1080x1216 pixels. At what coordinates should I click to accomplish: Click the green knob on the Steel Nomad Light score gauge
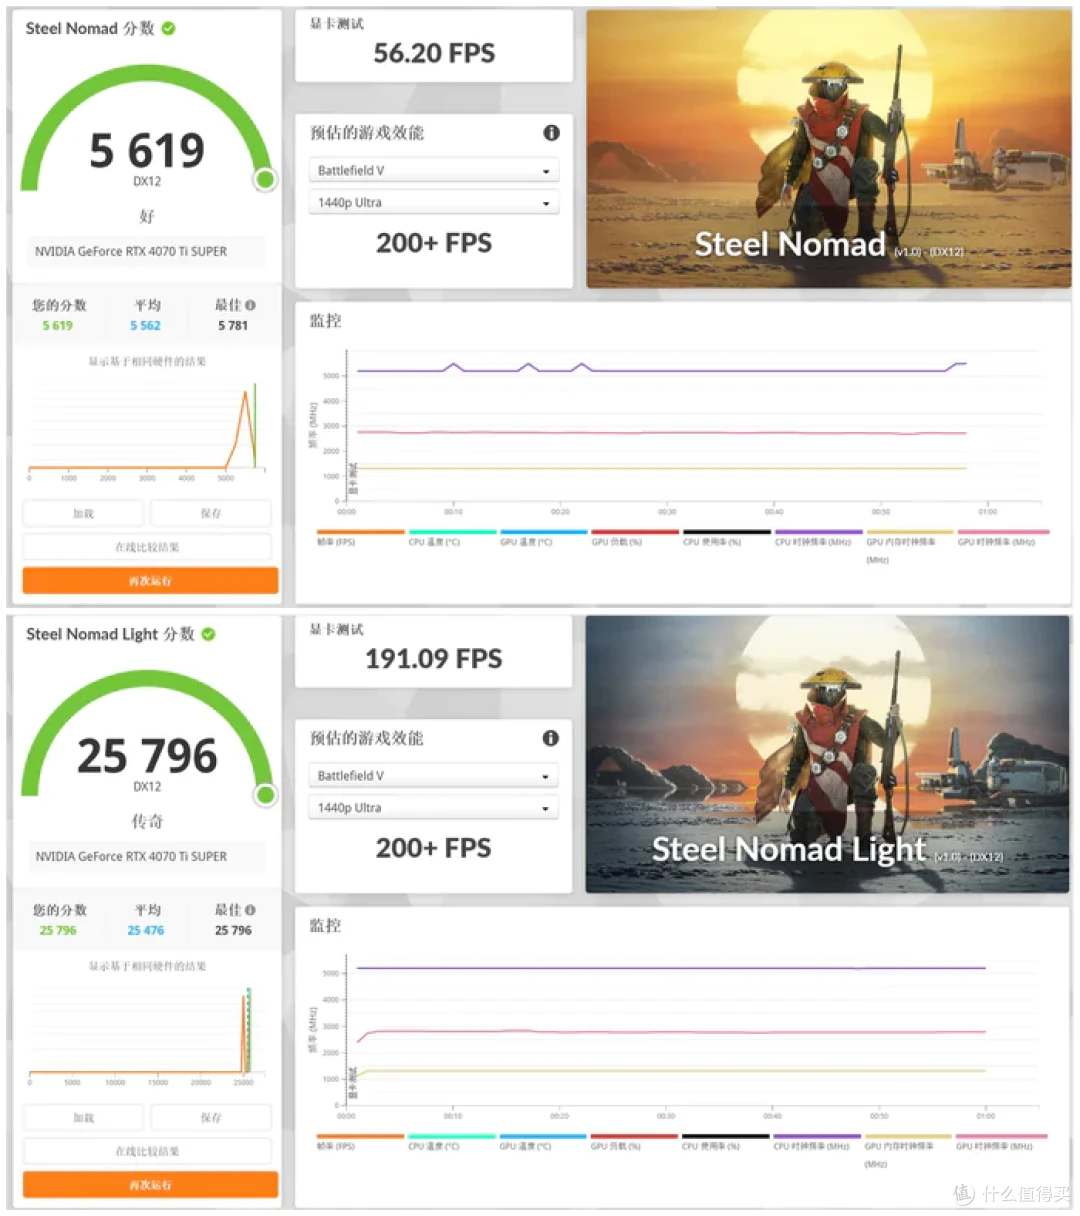[x=265, y=794]
